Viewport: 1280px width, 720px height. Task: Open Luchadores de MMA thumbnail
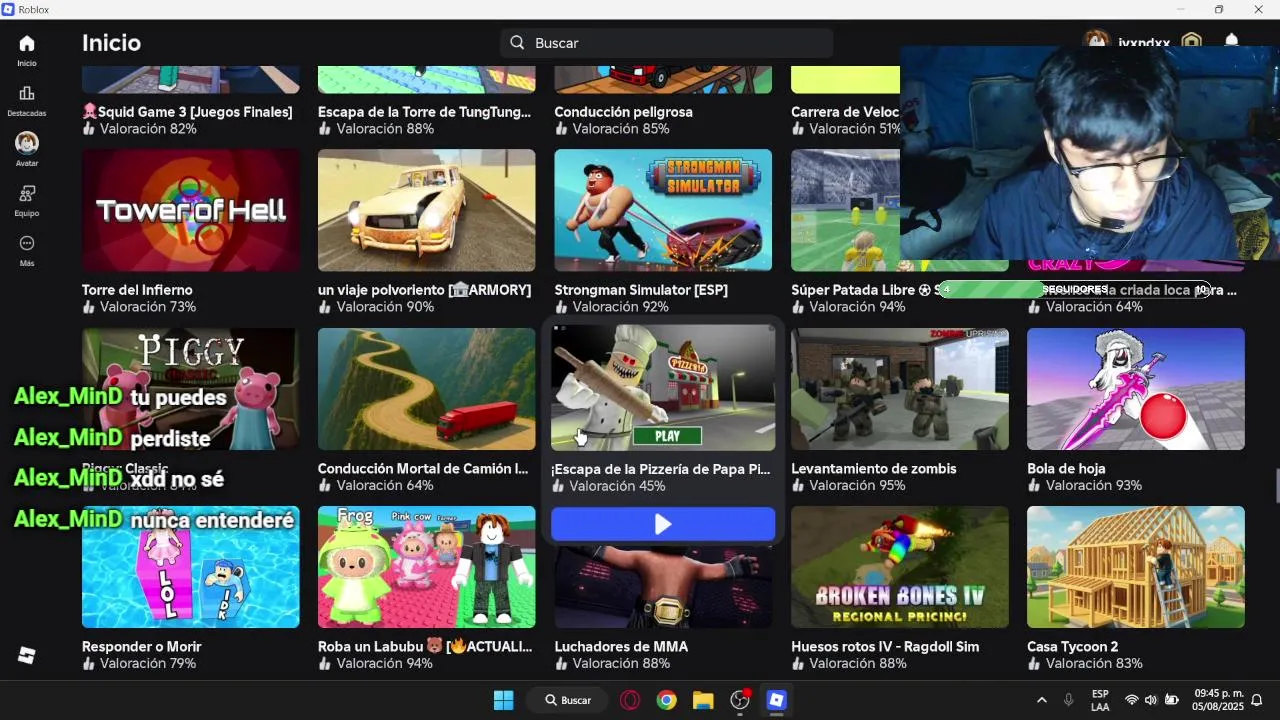coord(663,585)
